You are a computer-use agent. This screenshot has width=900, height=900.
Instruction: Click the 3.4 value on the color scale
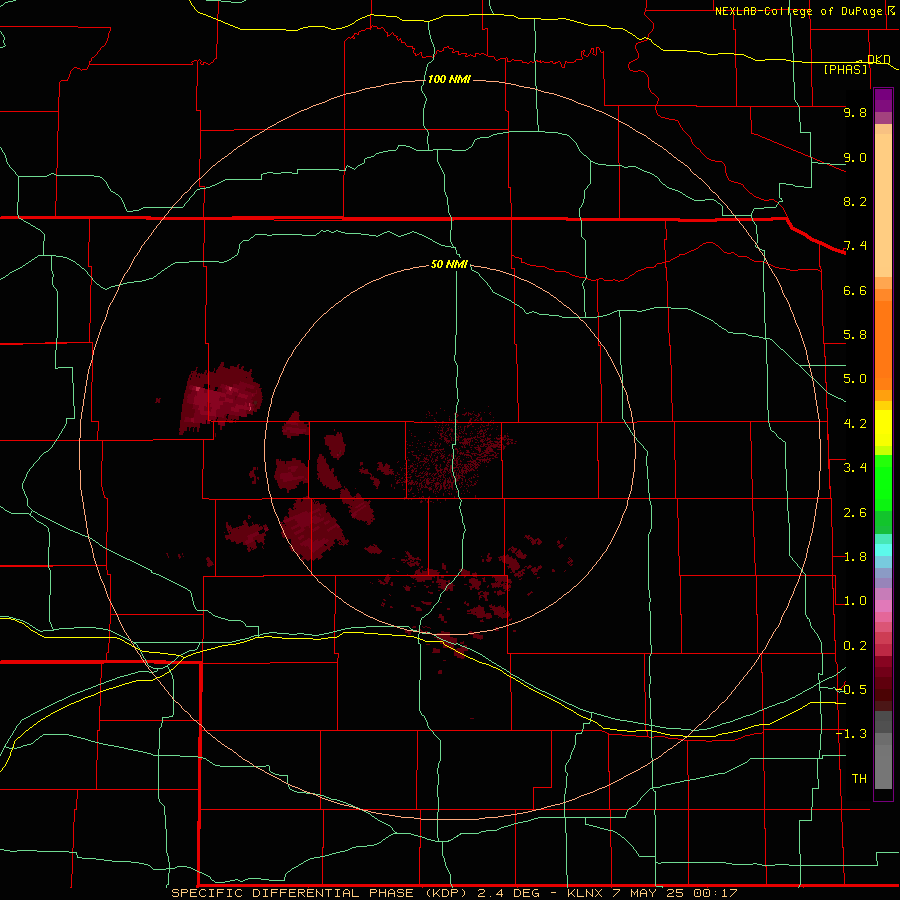(855, 468)
